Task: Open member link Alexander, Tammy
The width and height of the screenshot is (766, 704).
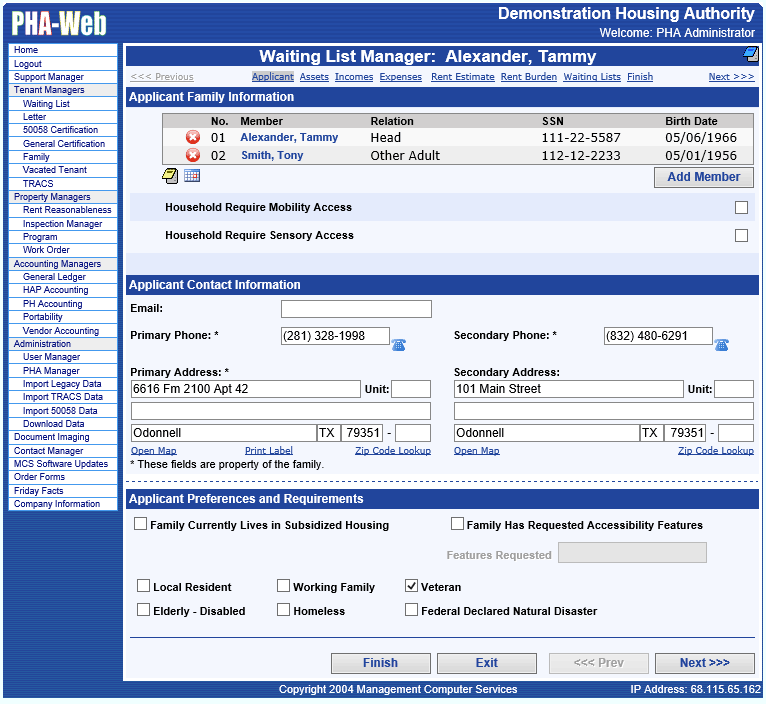Action: 289,137
